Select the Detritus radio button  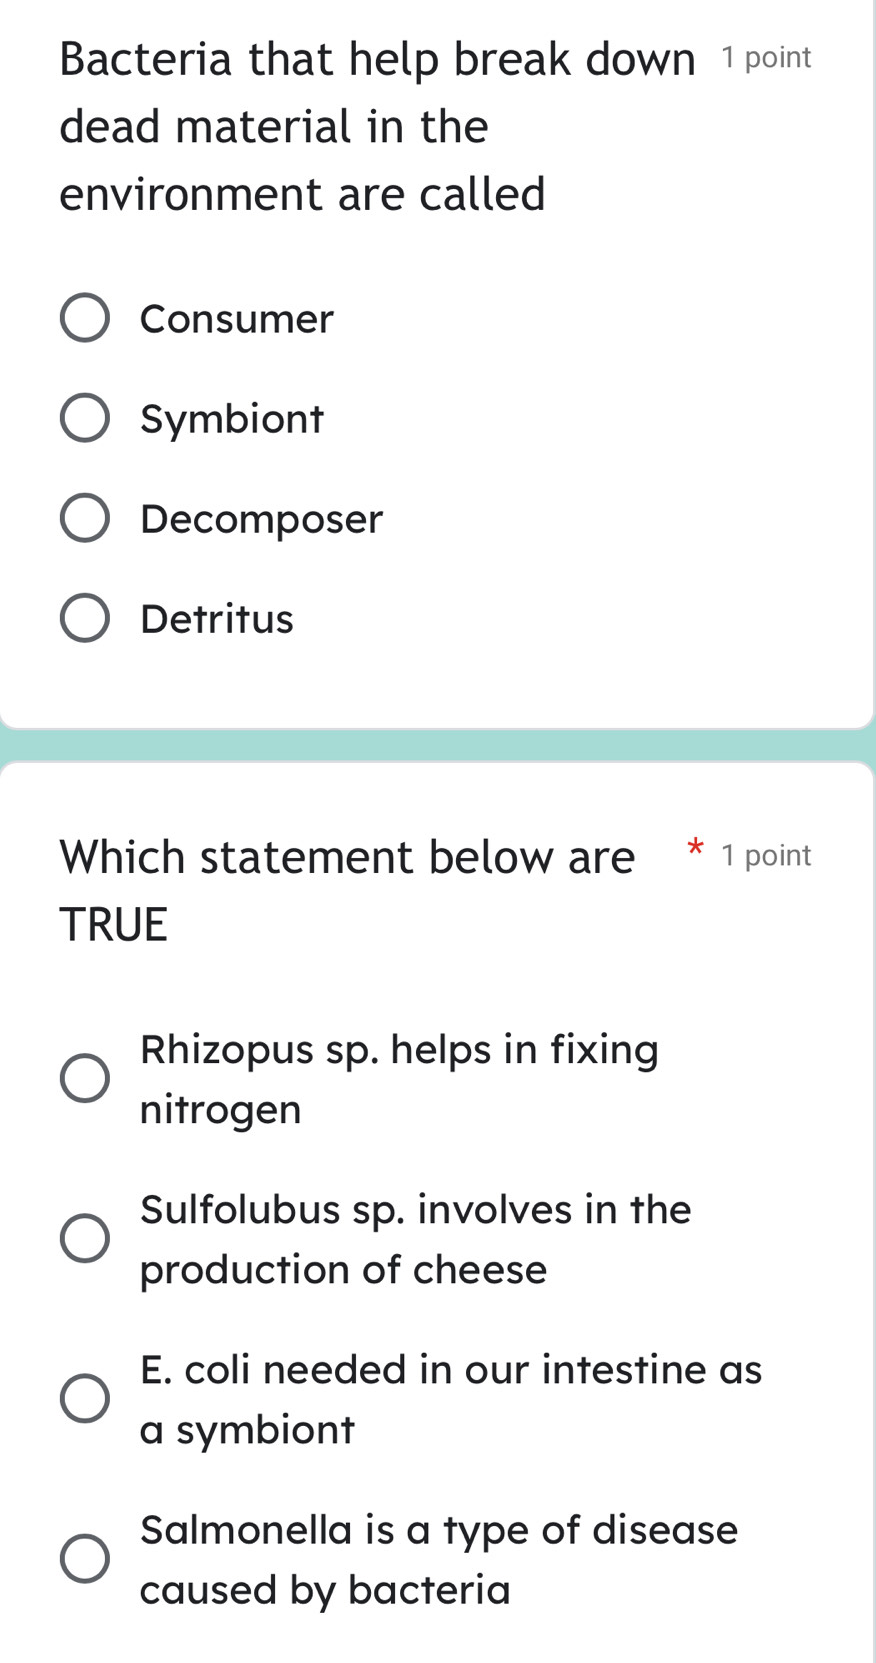point(85,617)
